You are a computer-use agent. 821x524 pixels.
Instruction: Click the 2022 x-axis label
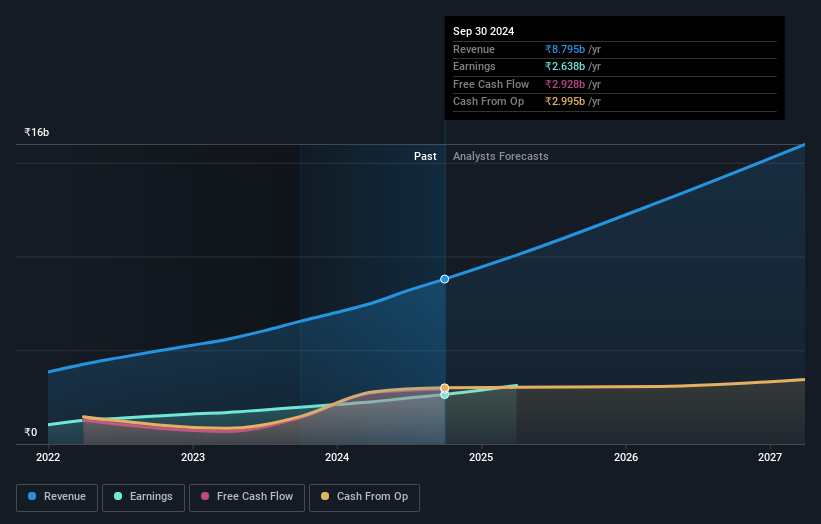pyautogui.click(x=48, y=458)
